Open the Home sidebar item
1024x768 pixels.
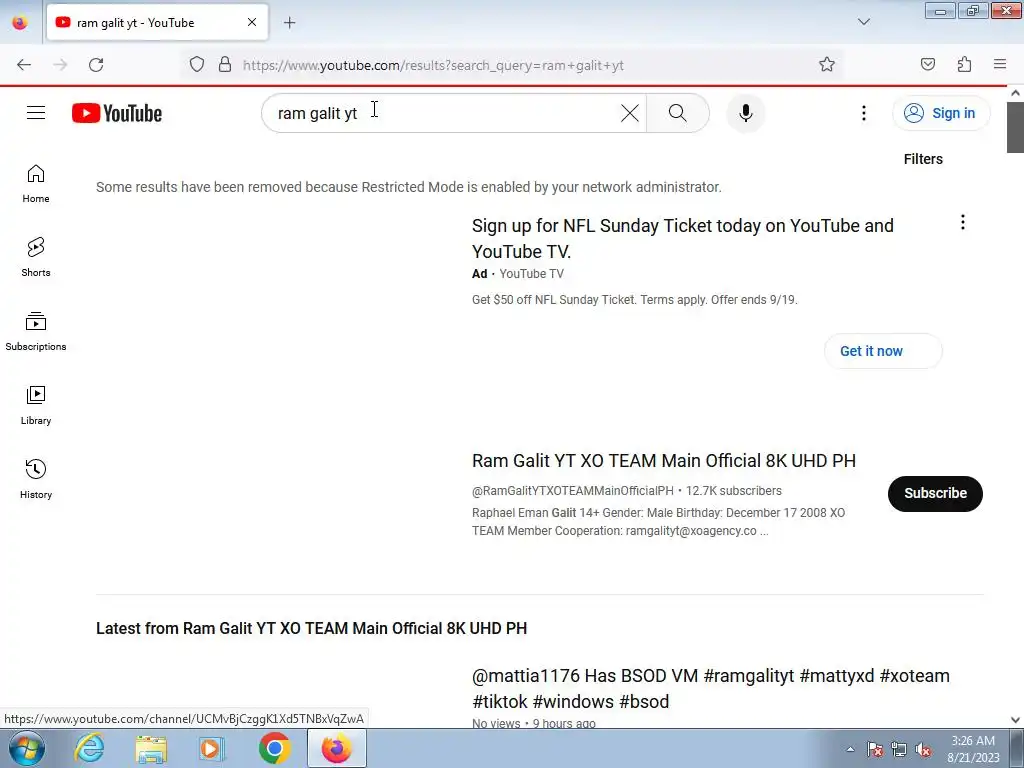(36, 184)
